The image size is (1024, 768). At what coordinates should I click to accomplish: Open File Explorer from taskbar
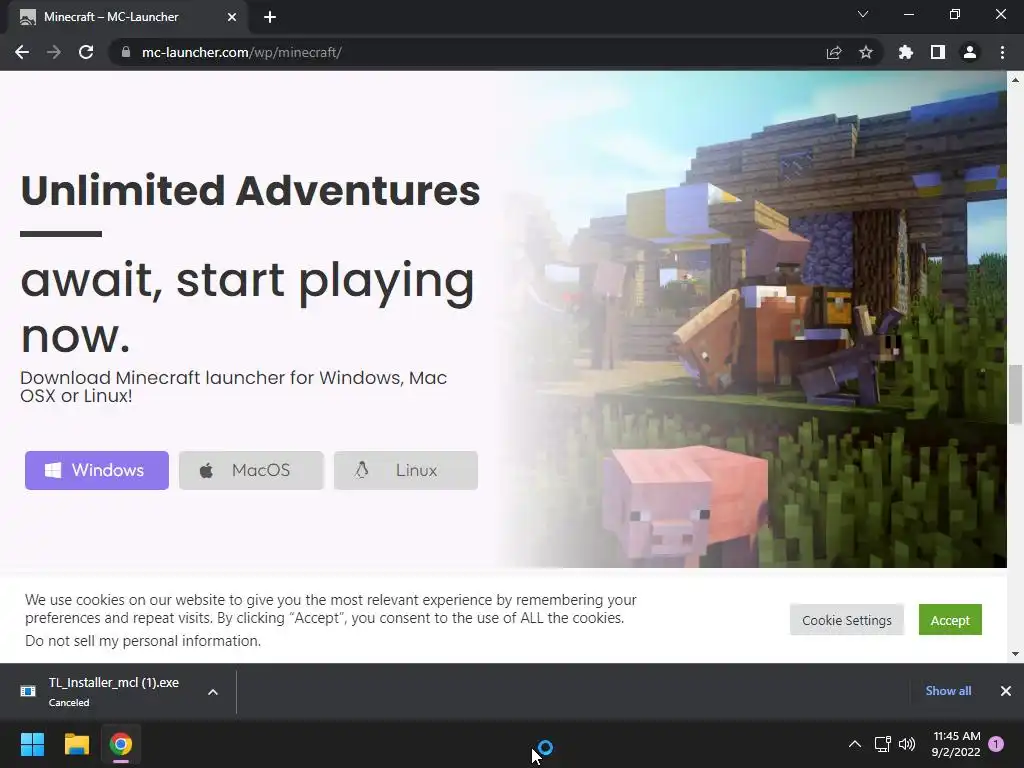(76, 744)
